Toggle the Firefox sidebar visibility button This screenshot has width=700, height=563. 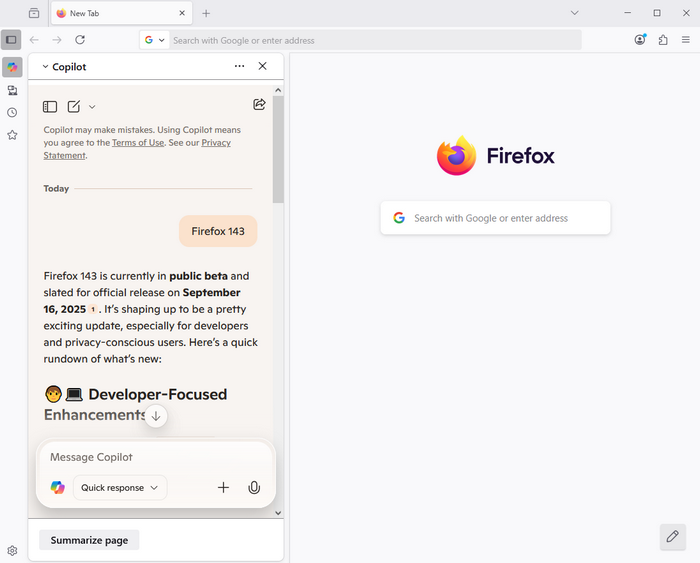[x=11, y=40]
